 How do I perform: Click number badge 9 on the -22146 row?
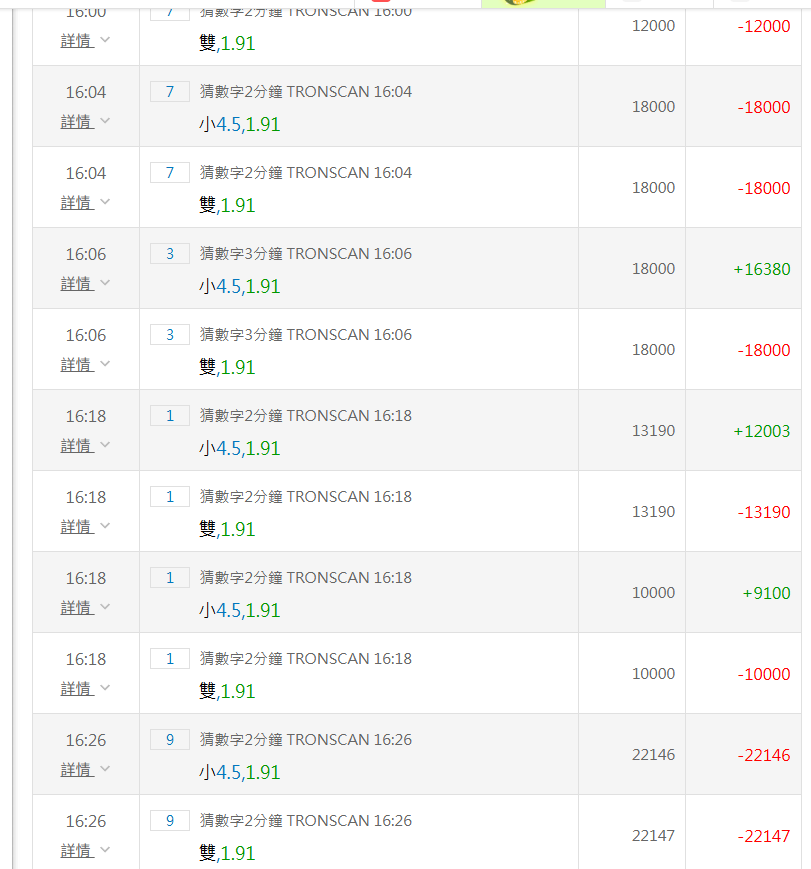[x=170, y=740]
